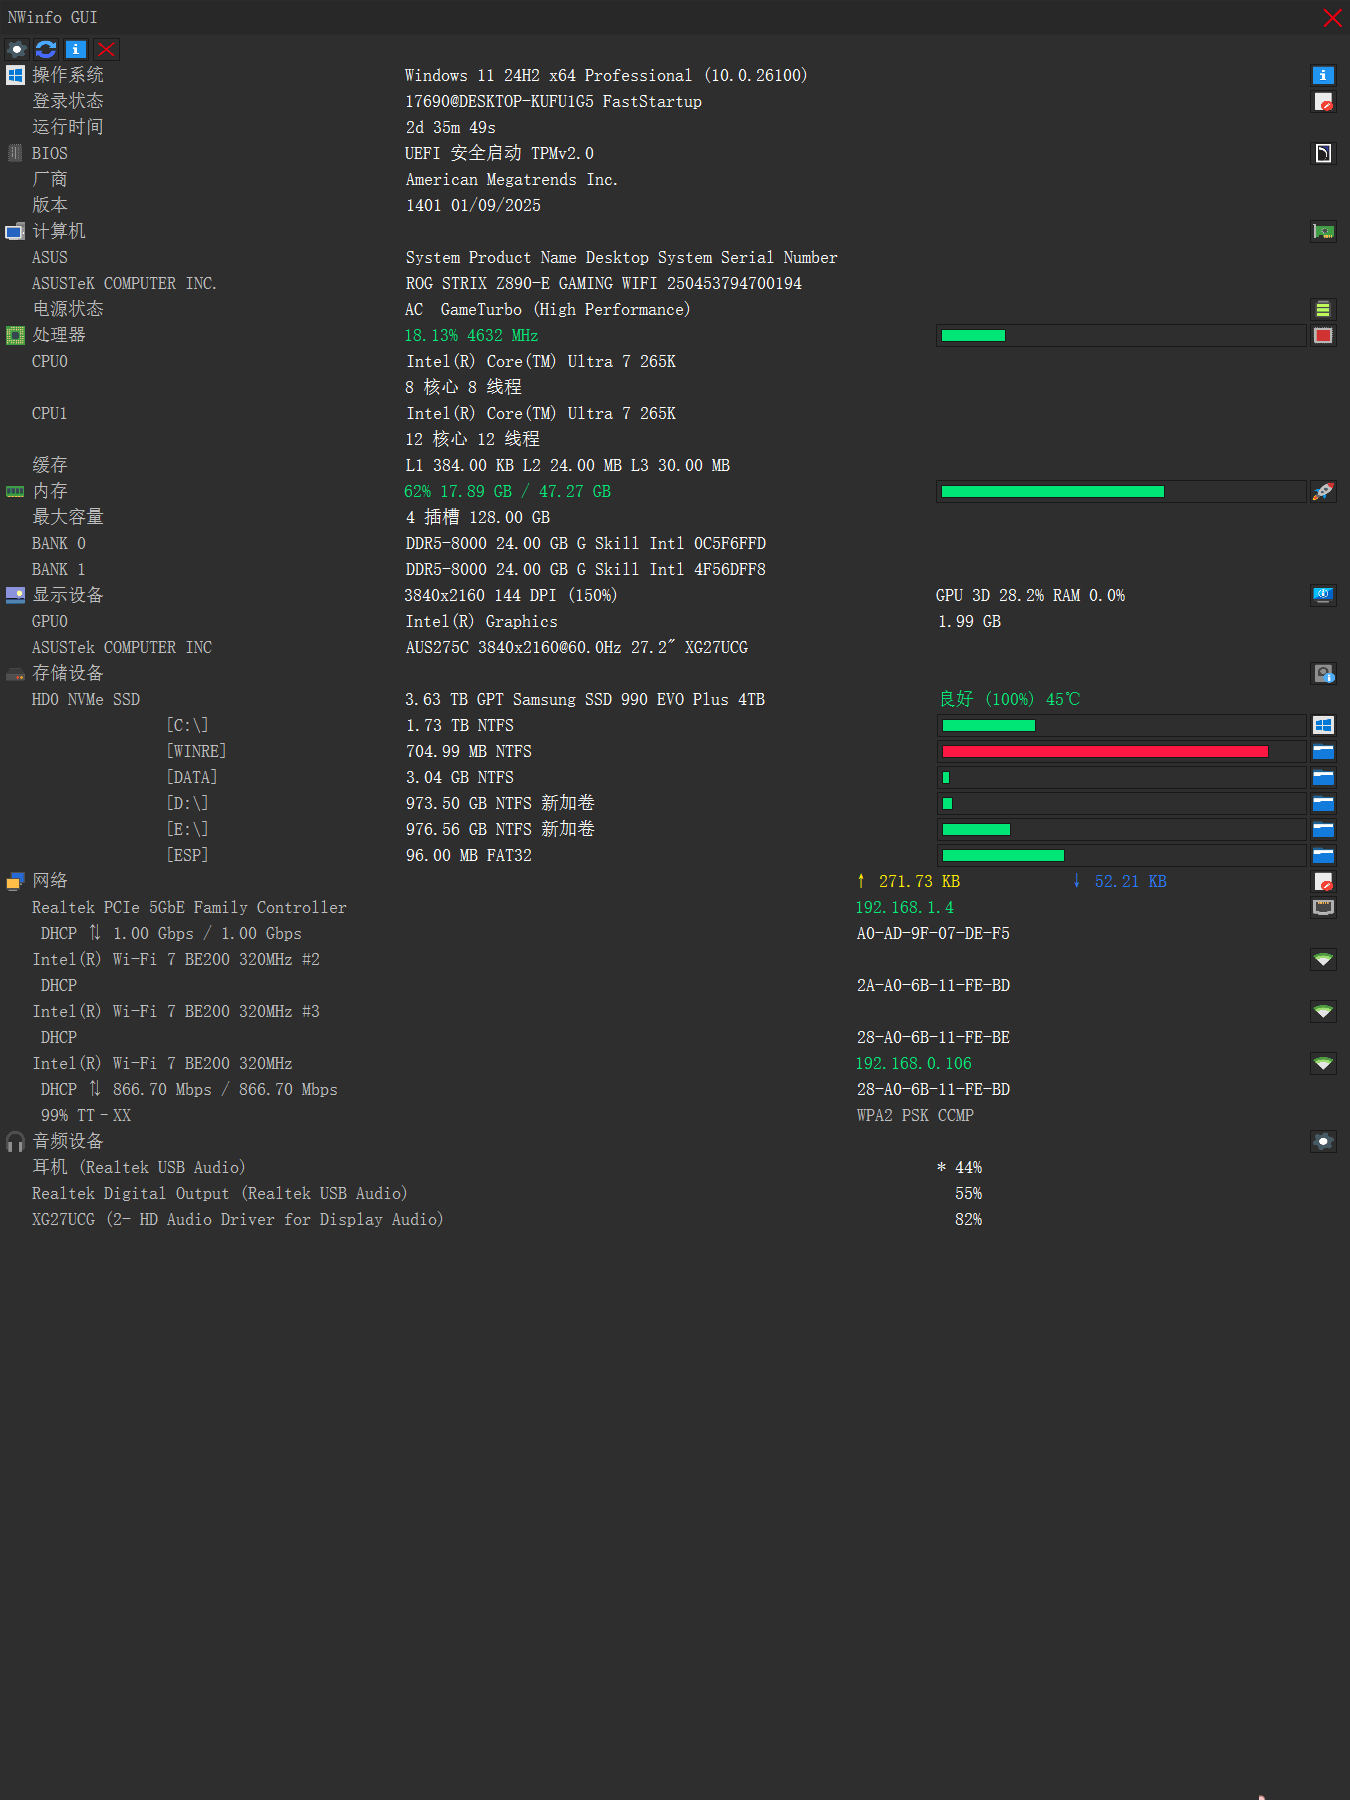Click the IP address 192.168.0.106
1350x1800 pixels.
tap(914, 1063)
